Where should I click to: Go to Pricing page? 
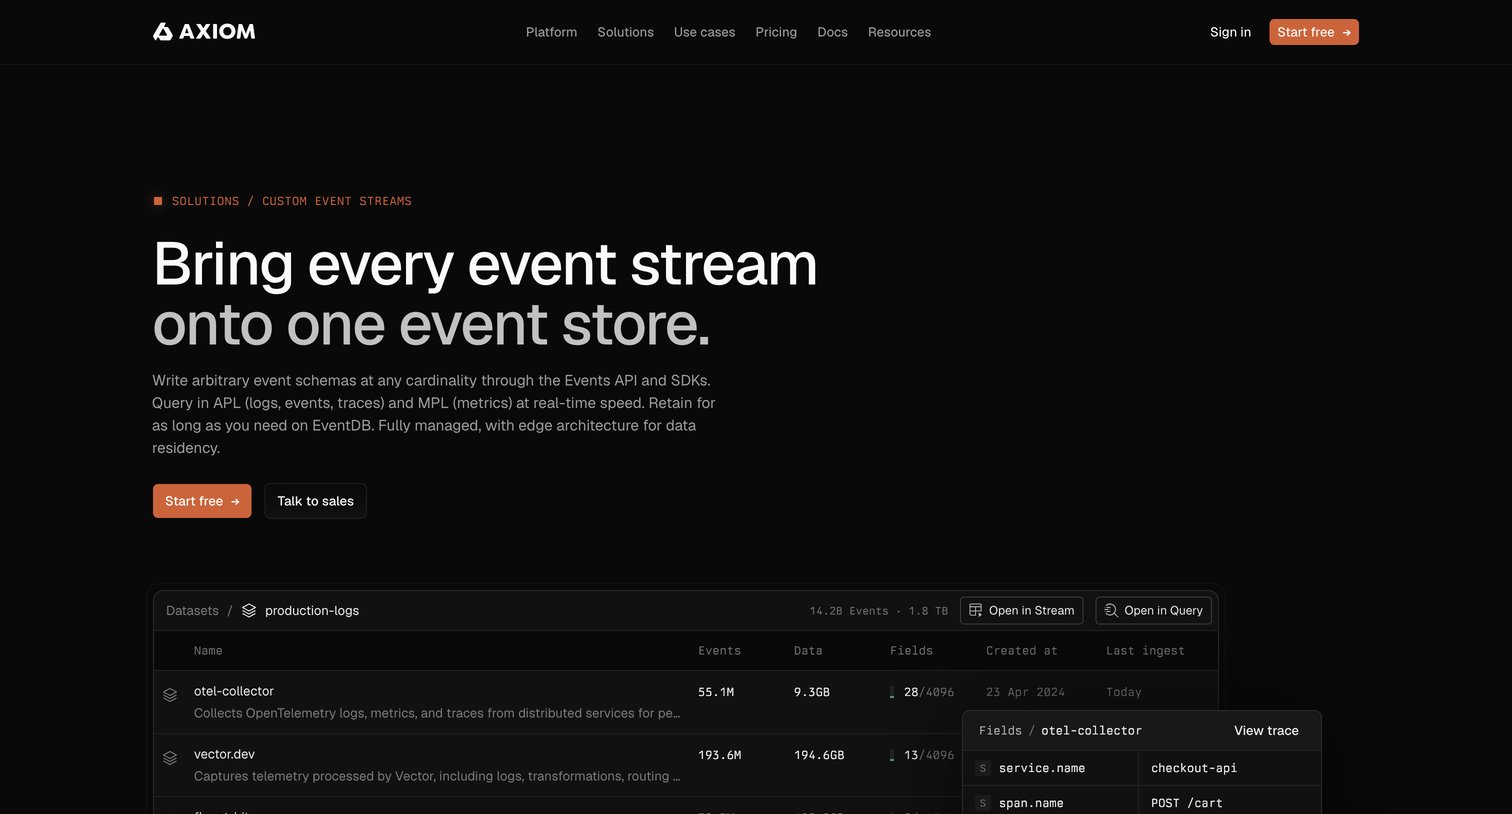point(776,32)
